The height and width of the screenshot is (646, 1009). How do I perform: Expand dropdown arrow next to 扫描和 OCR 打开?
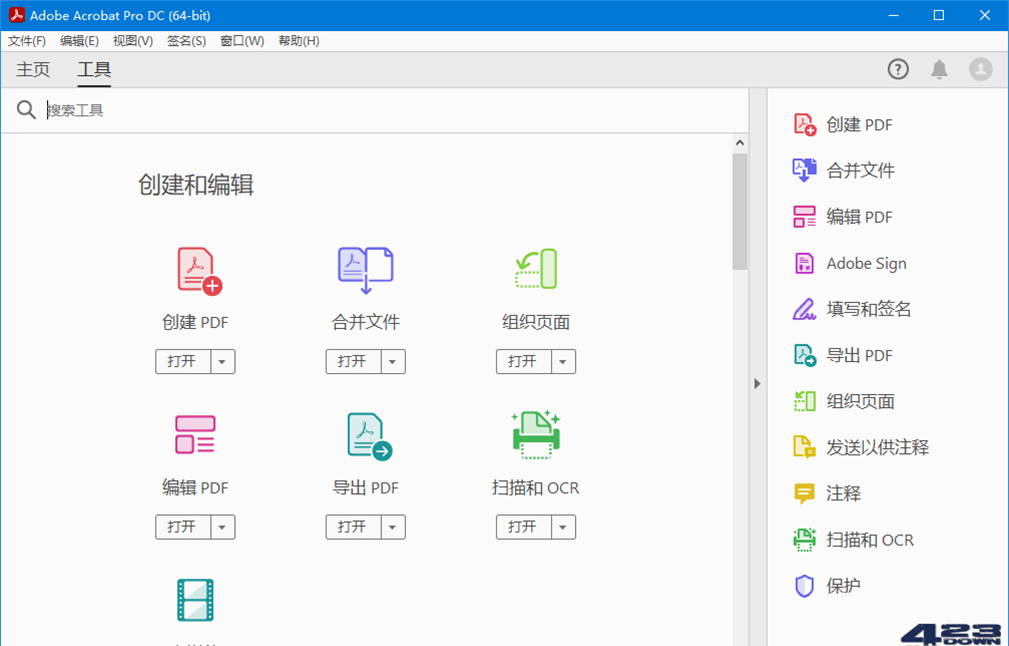pyautogui.click(x=564, y=527)
